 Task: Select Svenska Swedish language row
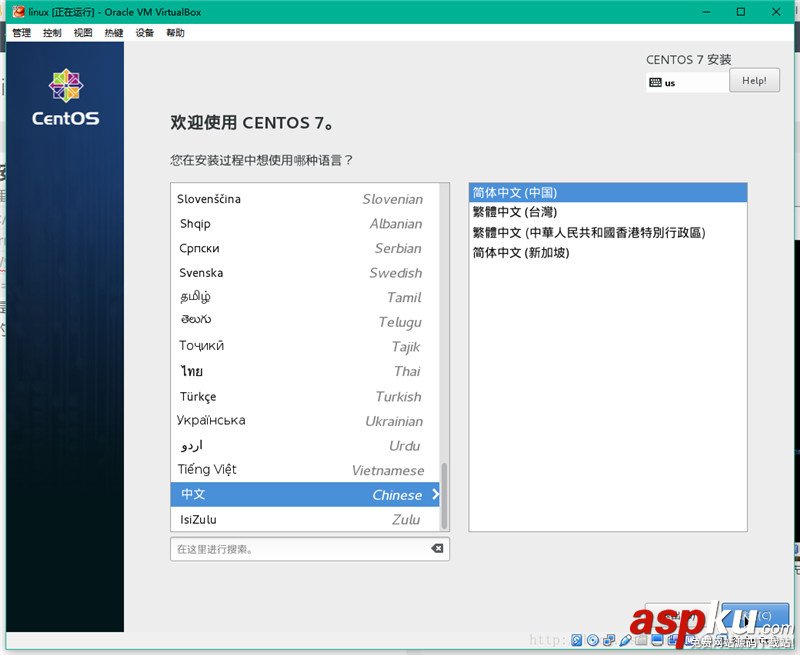tap(305, 272)
